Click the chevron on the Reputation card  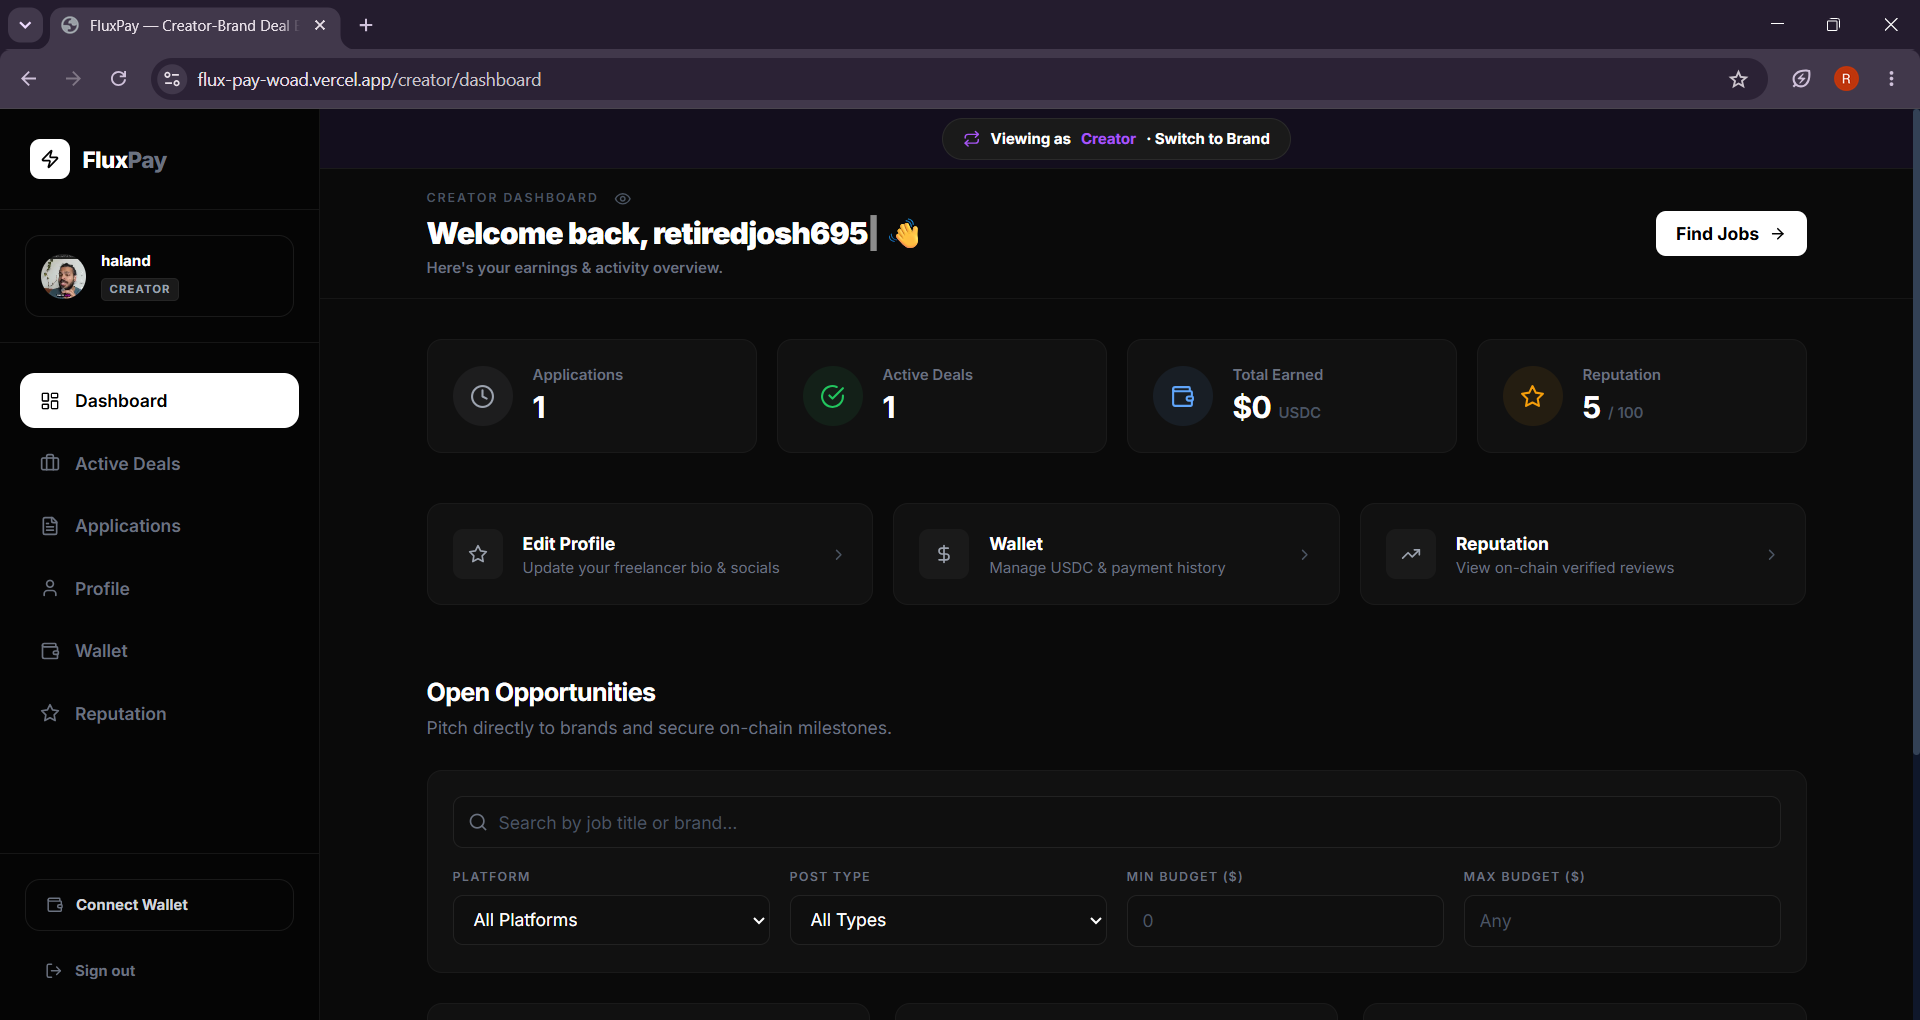pyautogui.click(x=1772, y=555)
